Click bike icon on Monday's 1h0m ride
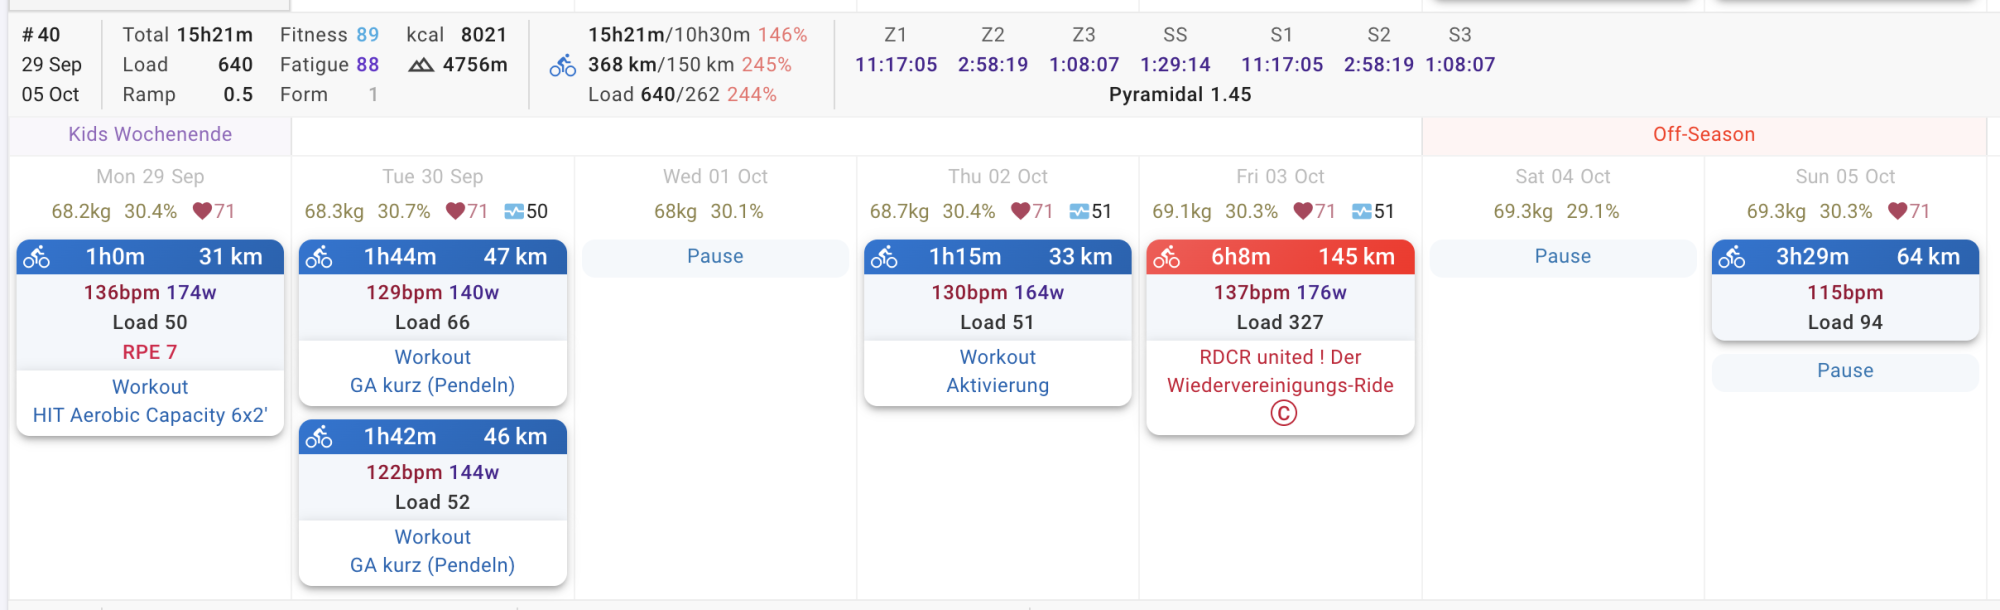The width and height of the screenshot is (2000, 610). coord(37,257)
